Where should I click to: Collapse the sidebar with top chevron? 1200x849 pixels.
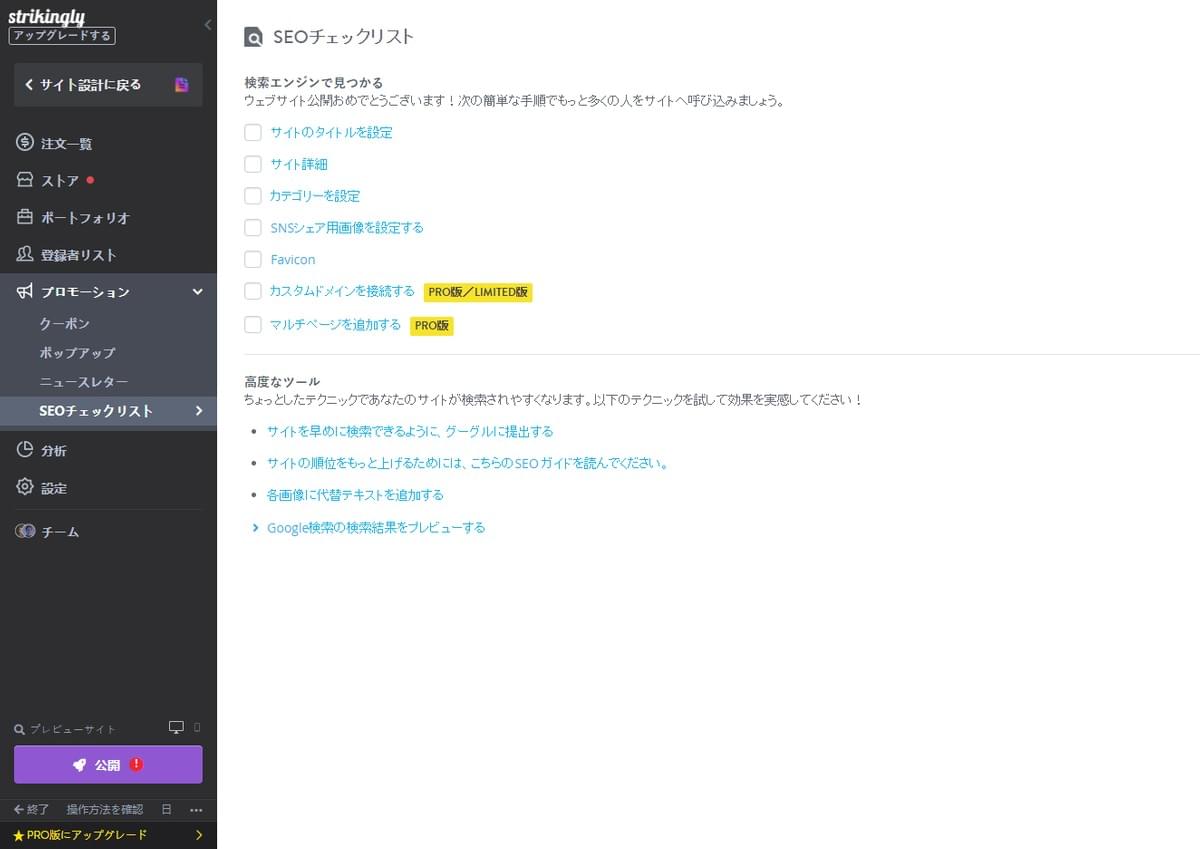(x=208, y=25)
